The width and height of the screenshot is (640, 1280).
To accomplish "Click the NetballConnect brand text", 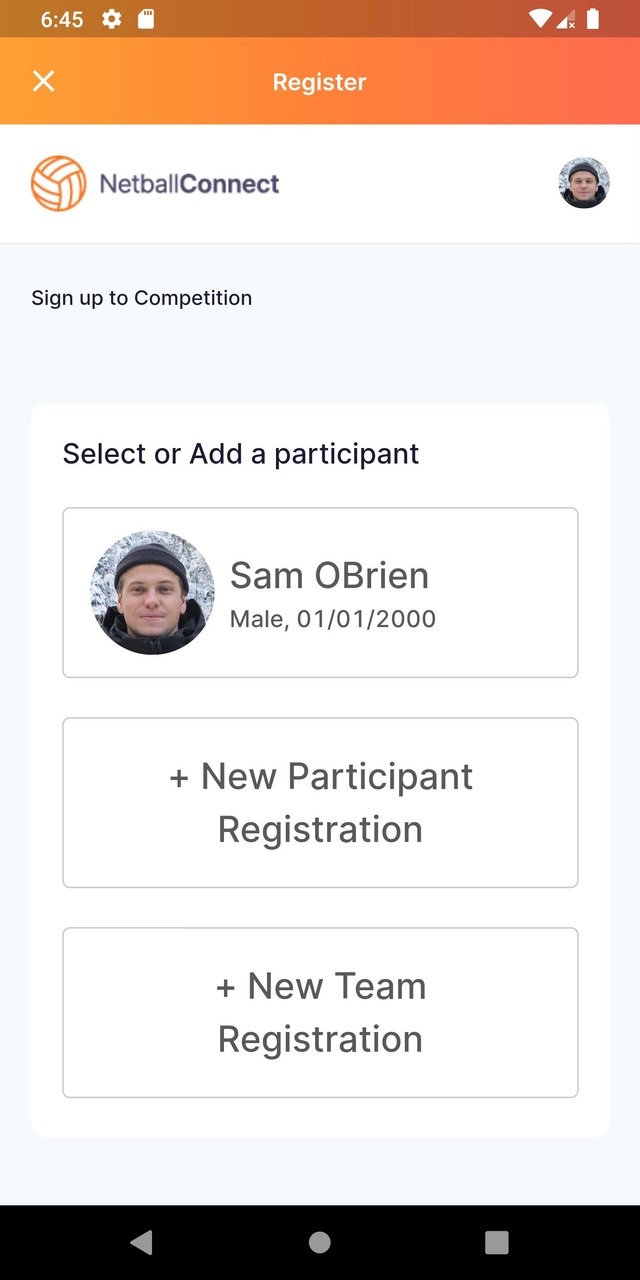I will [189, 184].
